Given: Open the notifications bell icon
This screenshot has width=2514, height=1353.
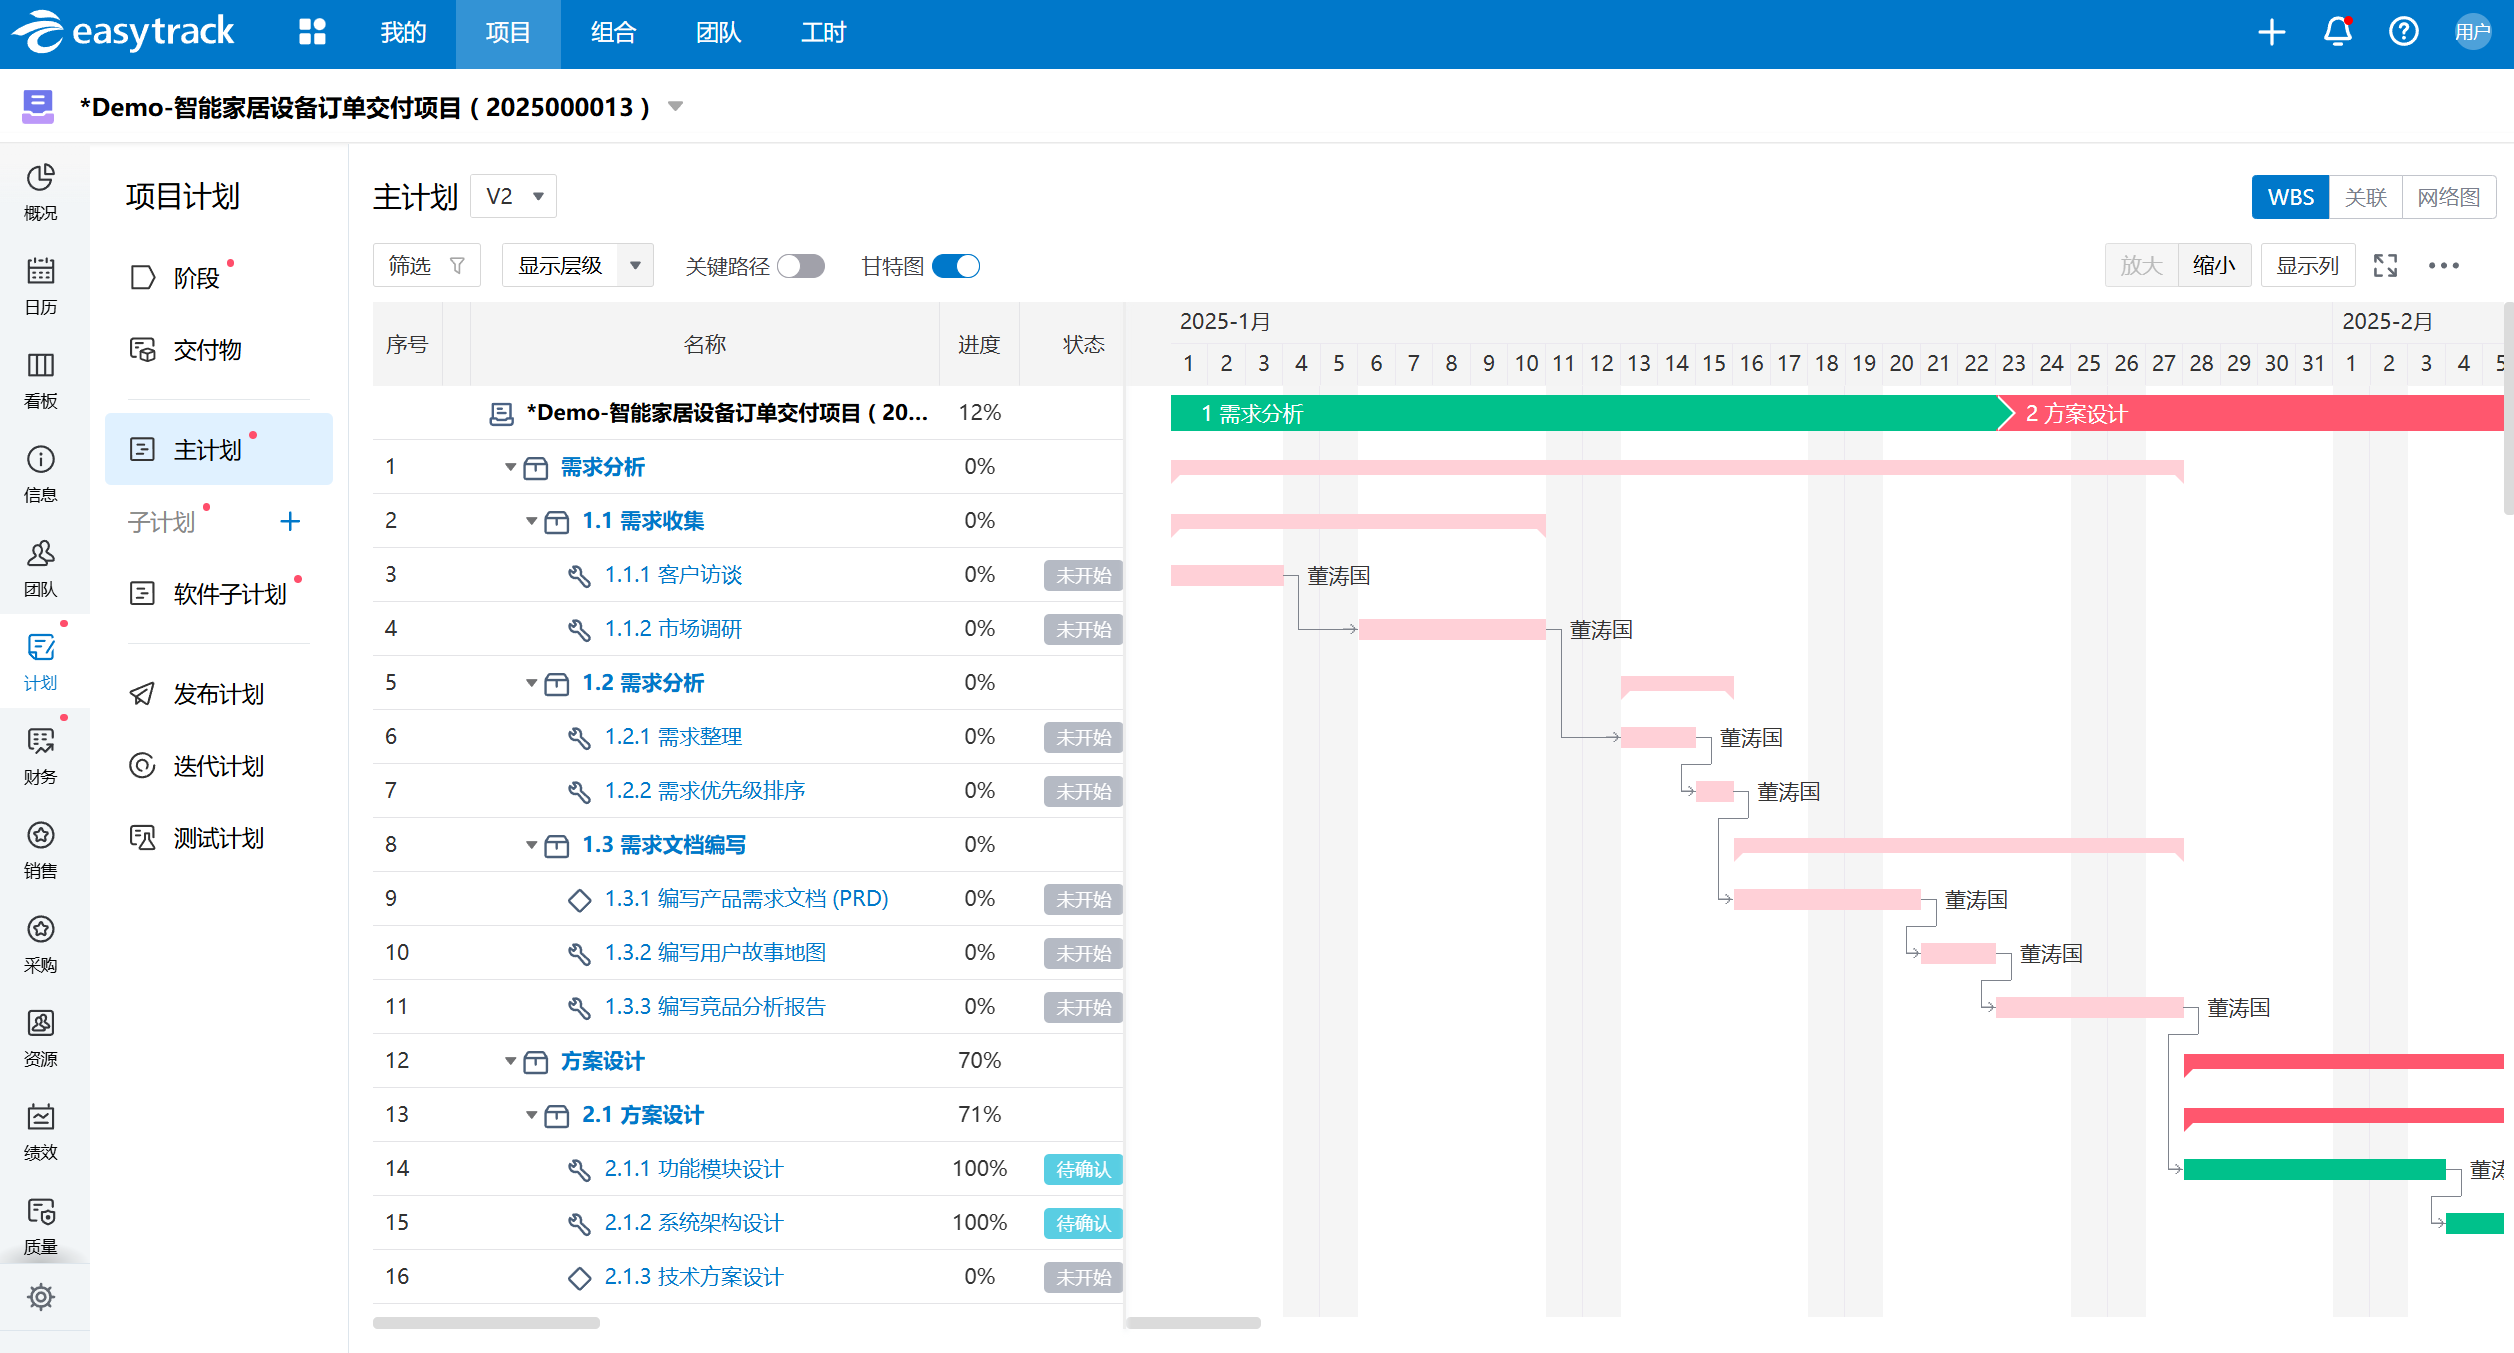Looking at the screenshot, I should (2337, 32).
